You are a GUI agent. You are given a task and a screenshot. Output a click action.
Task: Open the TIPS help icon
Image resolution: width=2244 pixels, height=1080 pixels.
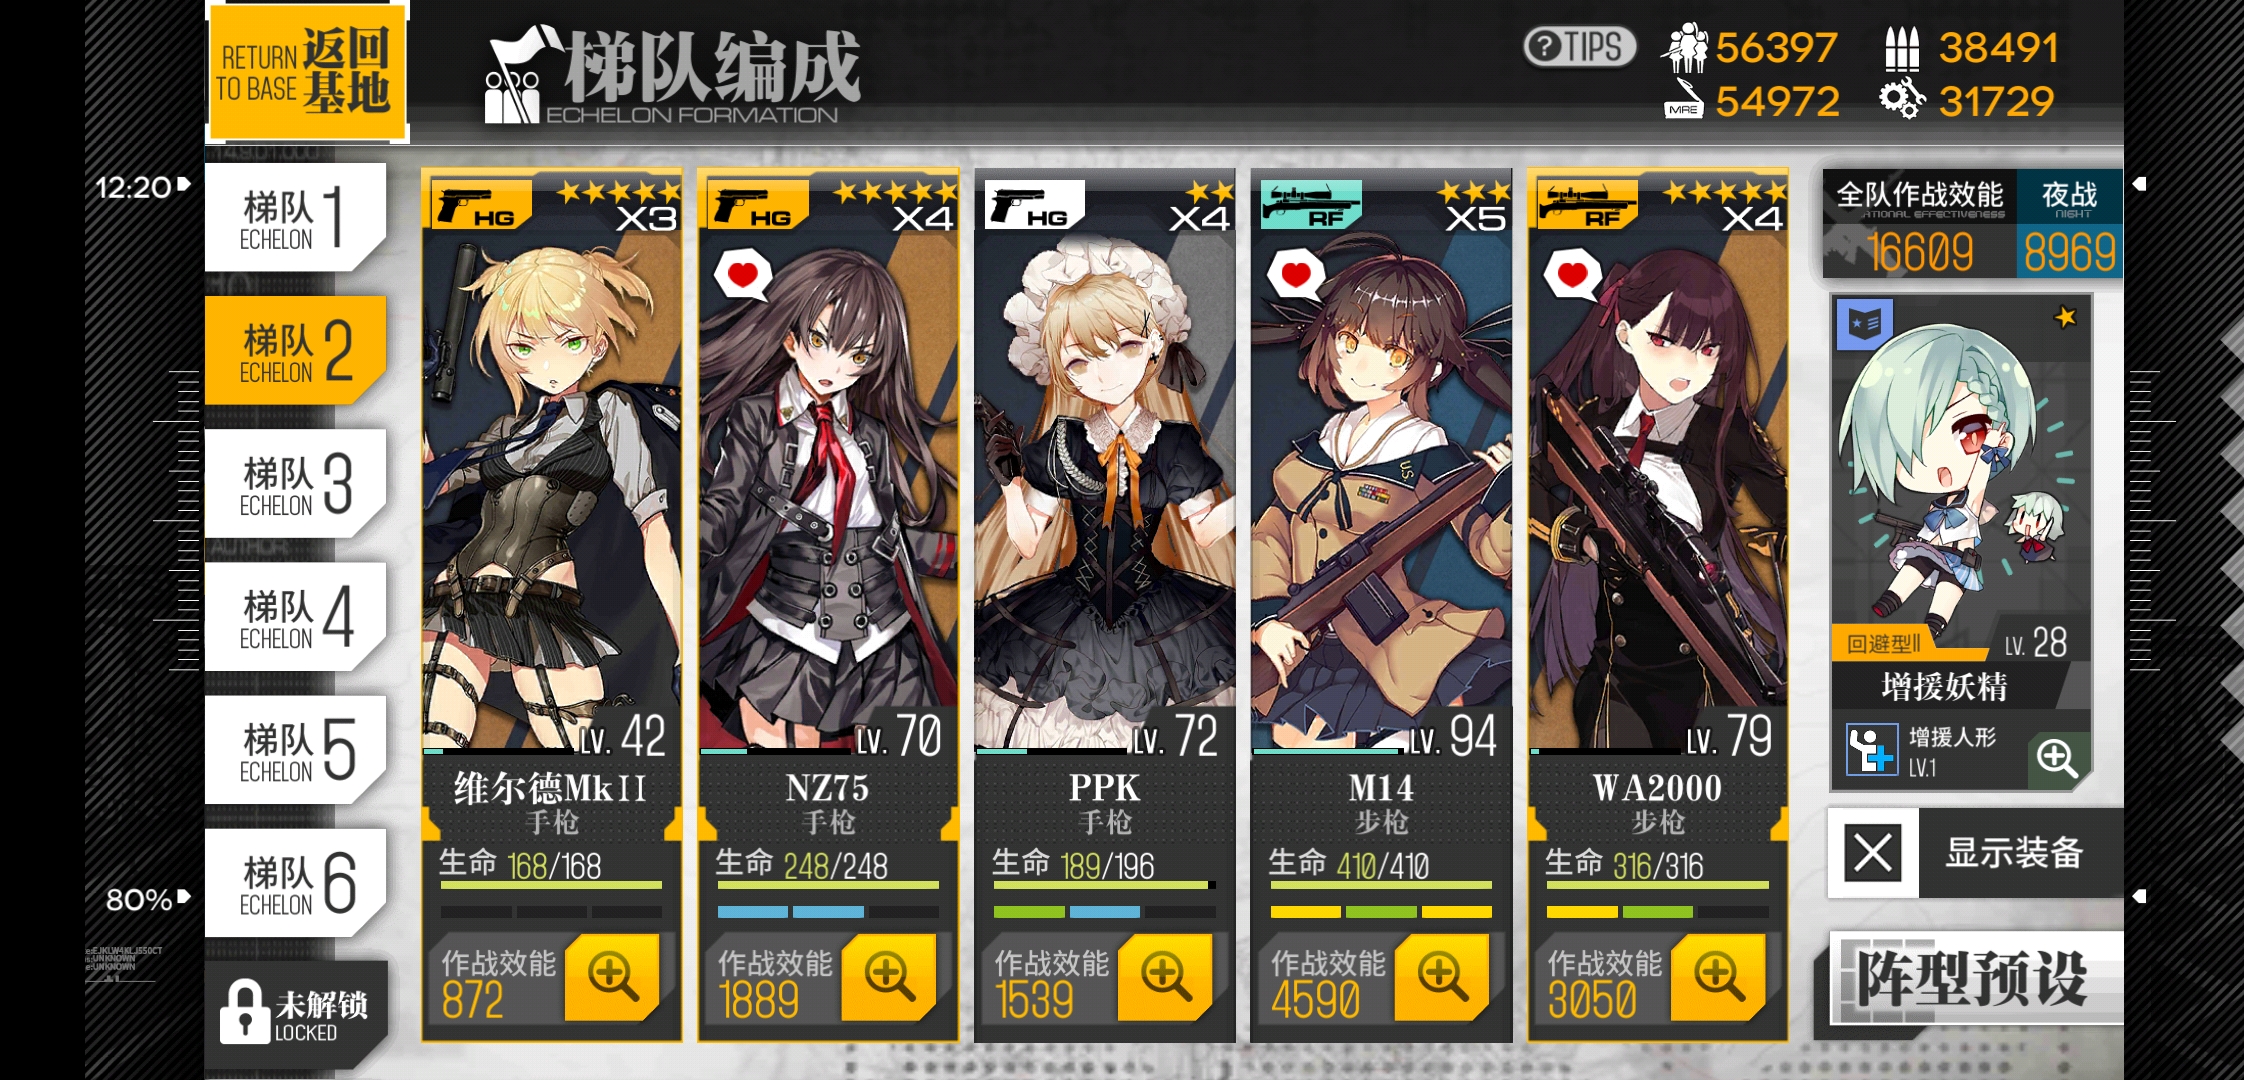(x=1579, y=47)
